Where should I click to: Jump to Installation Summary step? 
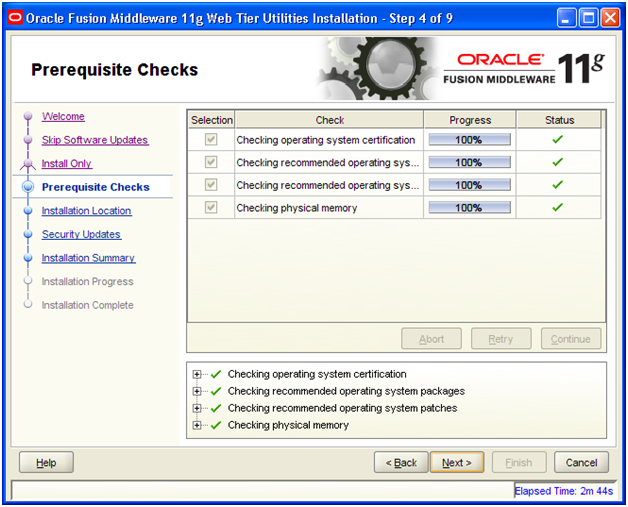[89, 258]
